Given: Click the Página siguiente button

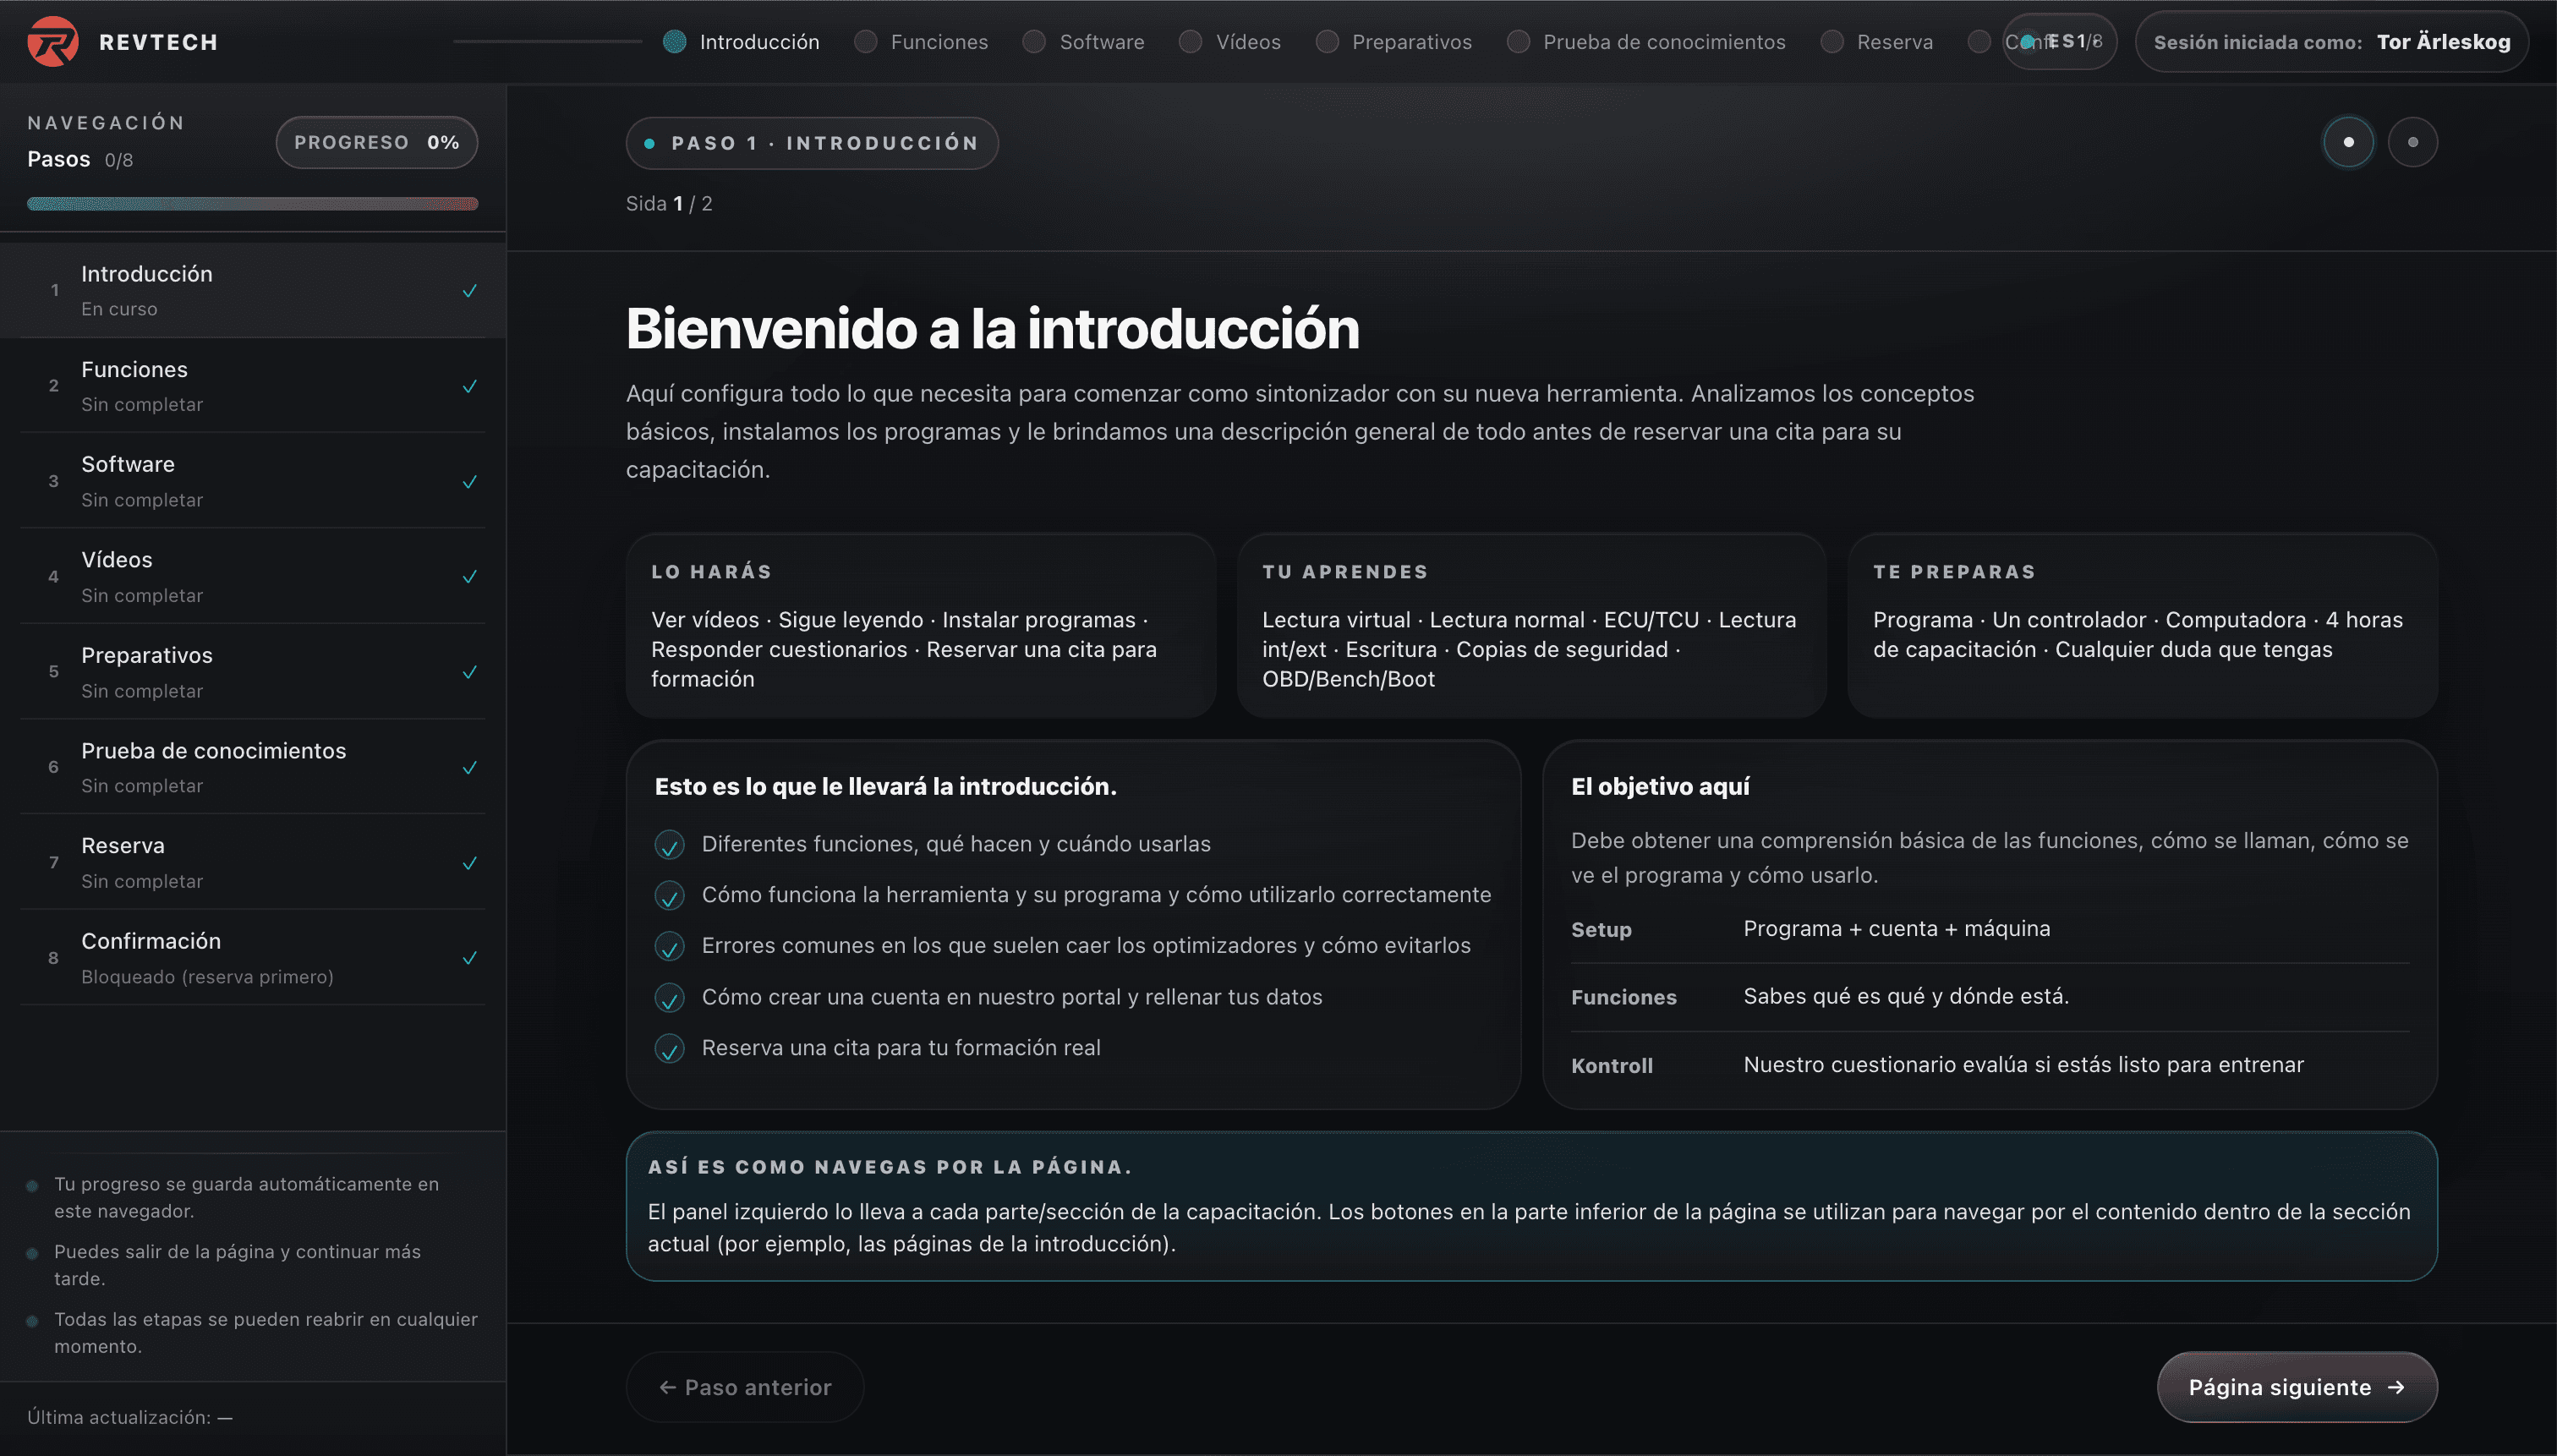Looking at the screenshot, I should coord(2296,1387).
